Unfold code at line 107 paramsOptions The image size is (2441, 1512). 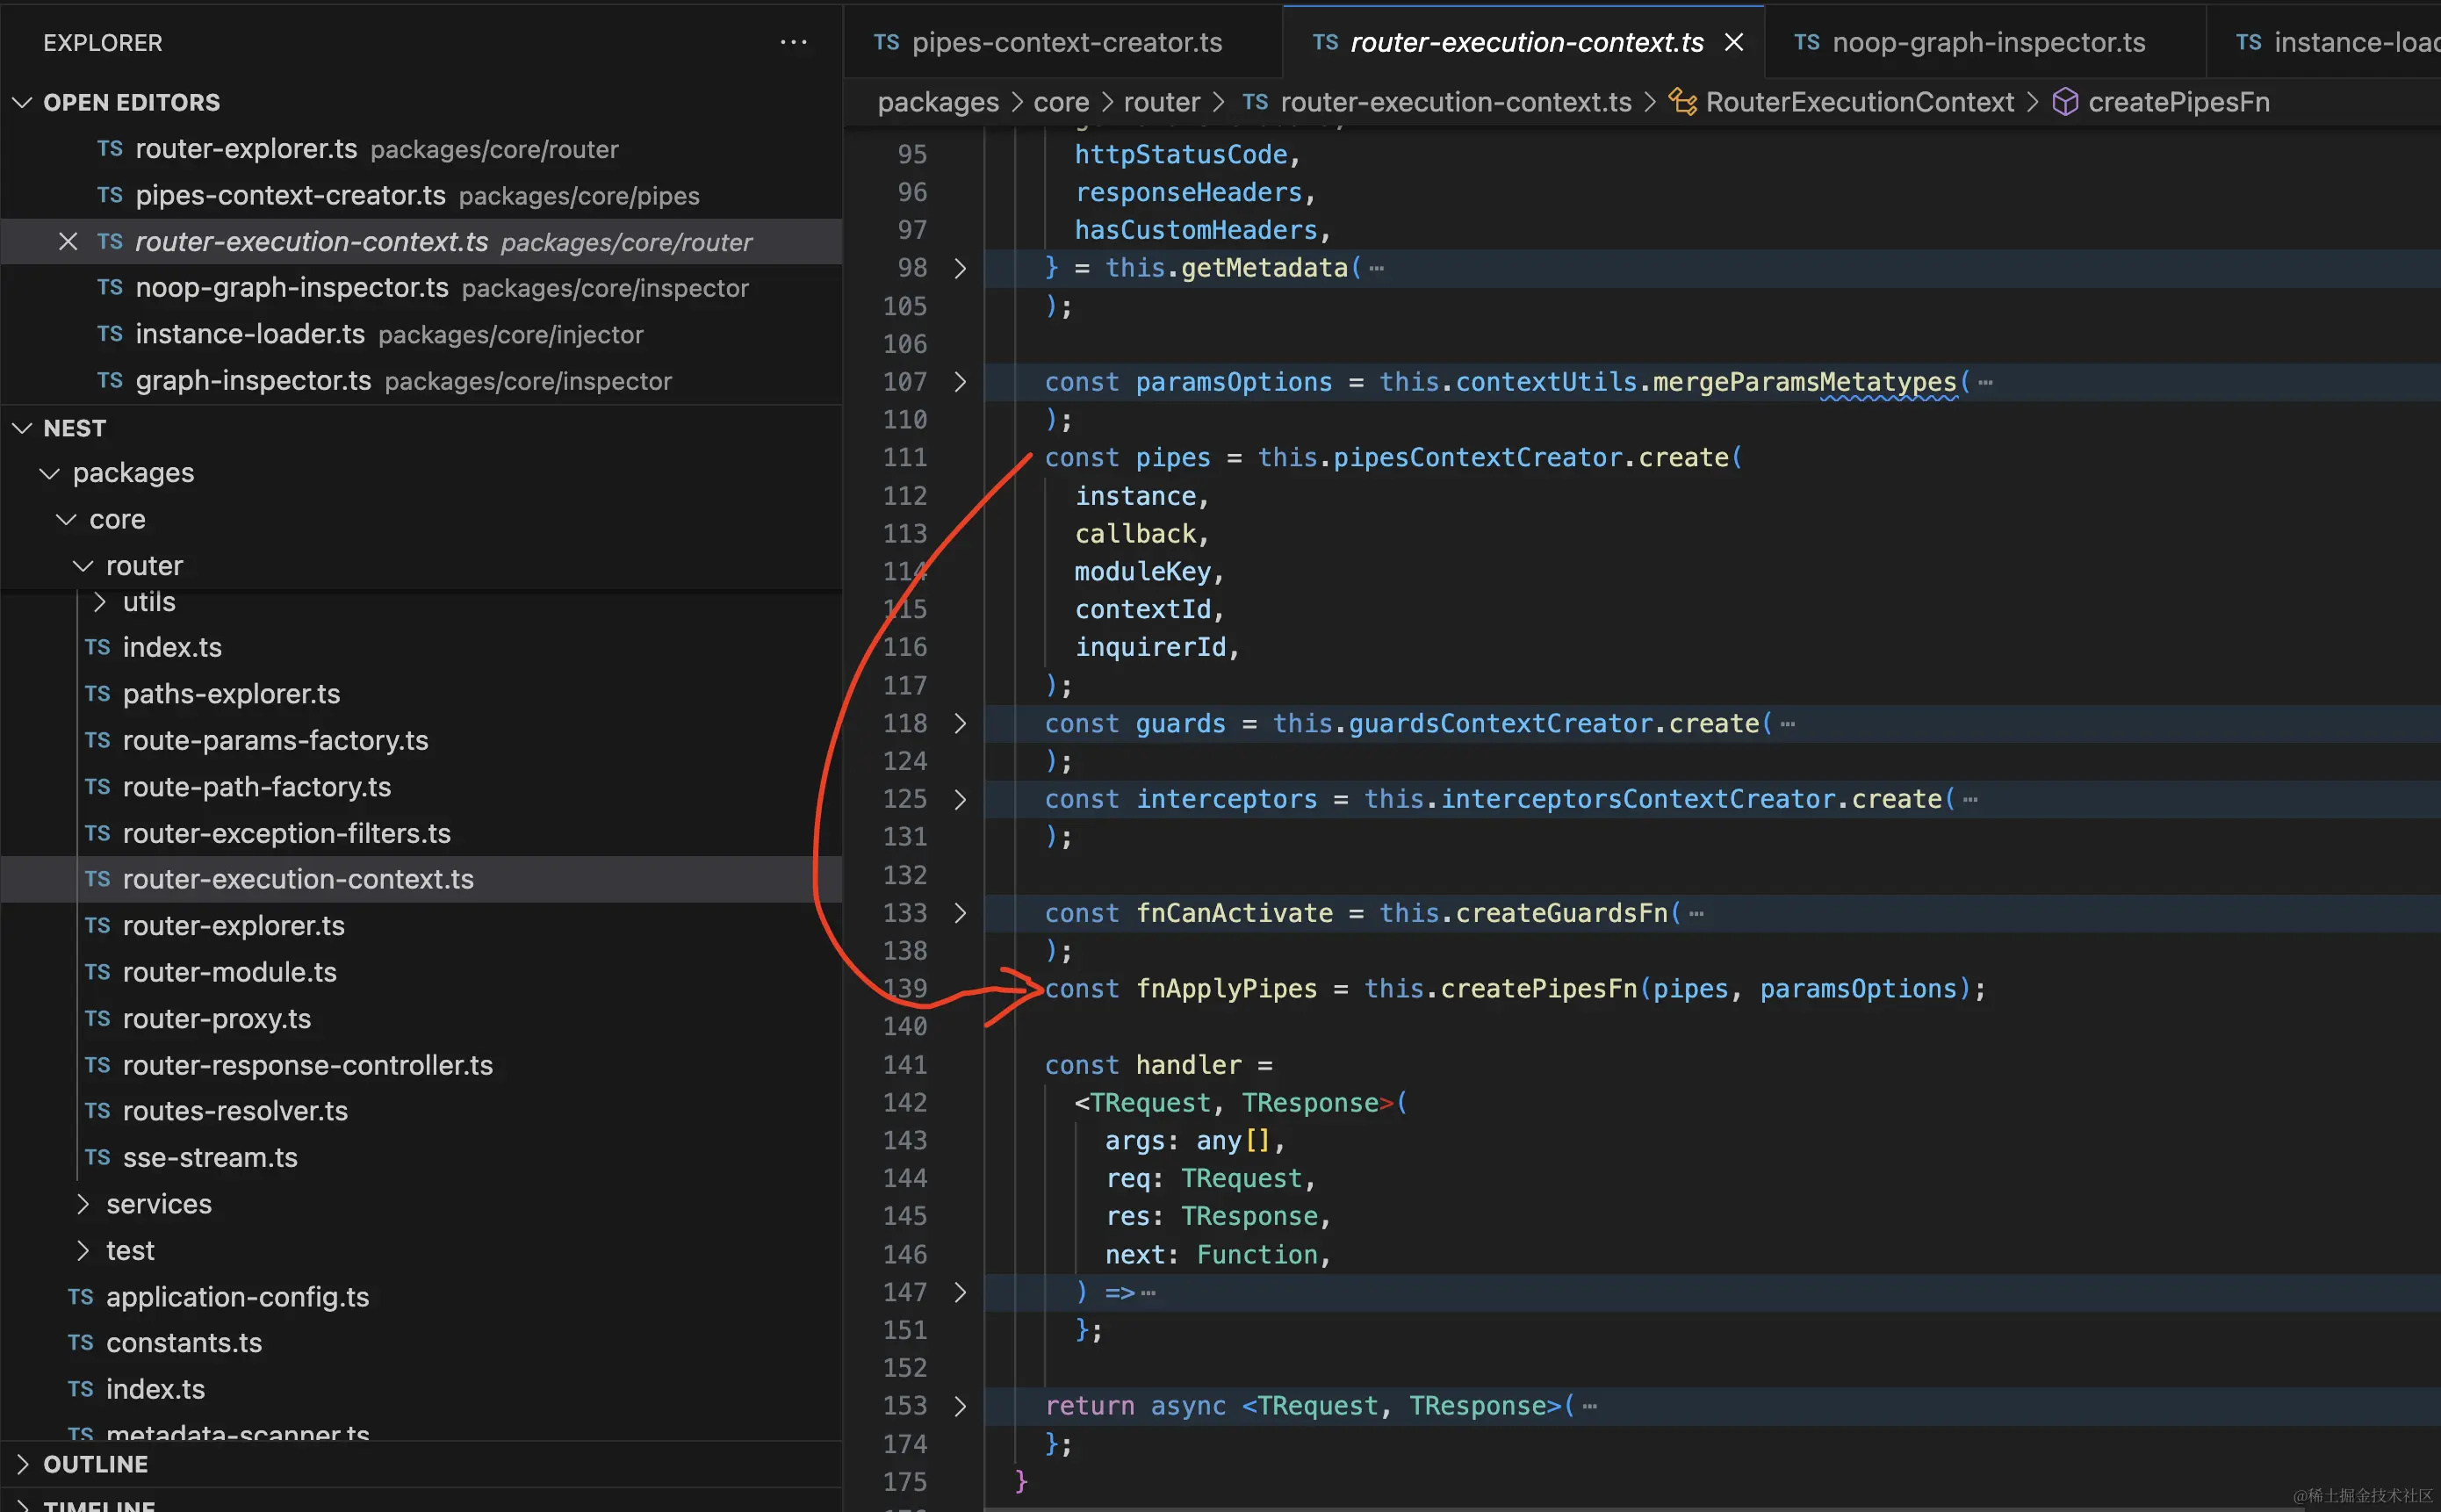click(x=960, y=382)
